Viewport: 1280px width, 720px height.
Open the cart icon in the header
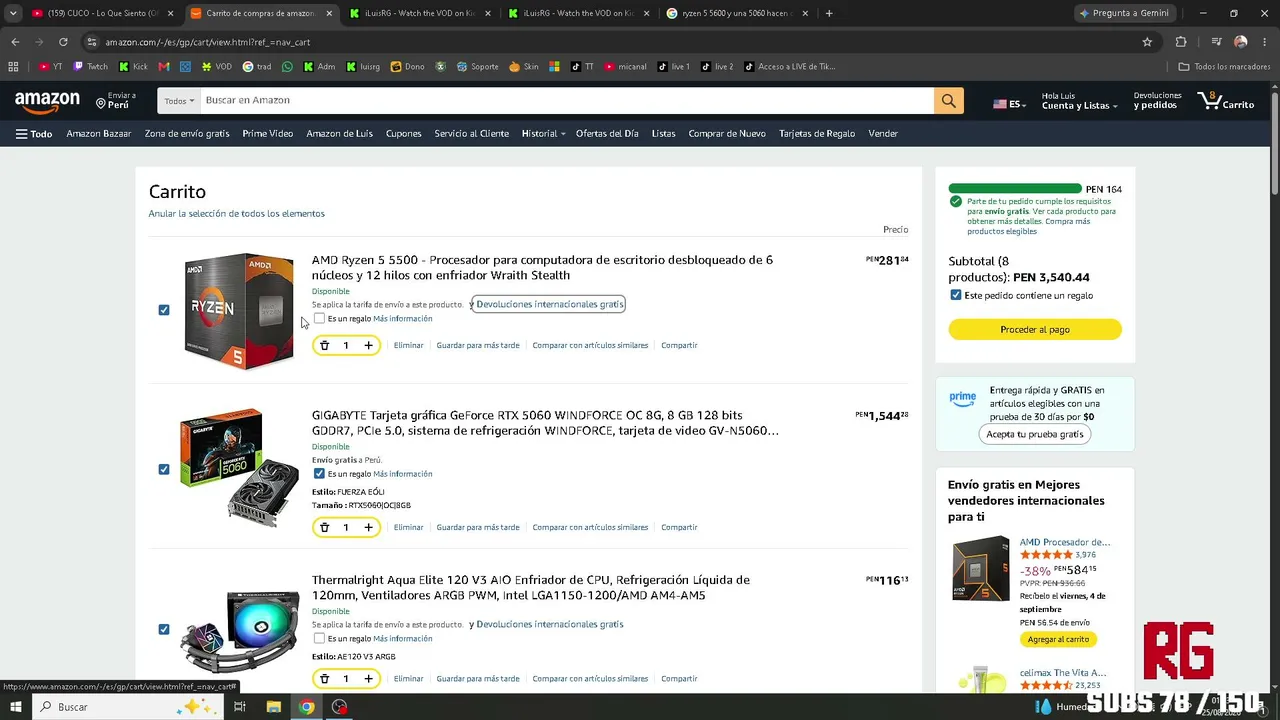(1225, 101)
